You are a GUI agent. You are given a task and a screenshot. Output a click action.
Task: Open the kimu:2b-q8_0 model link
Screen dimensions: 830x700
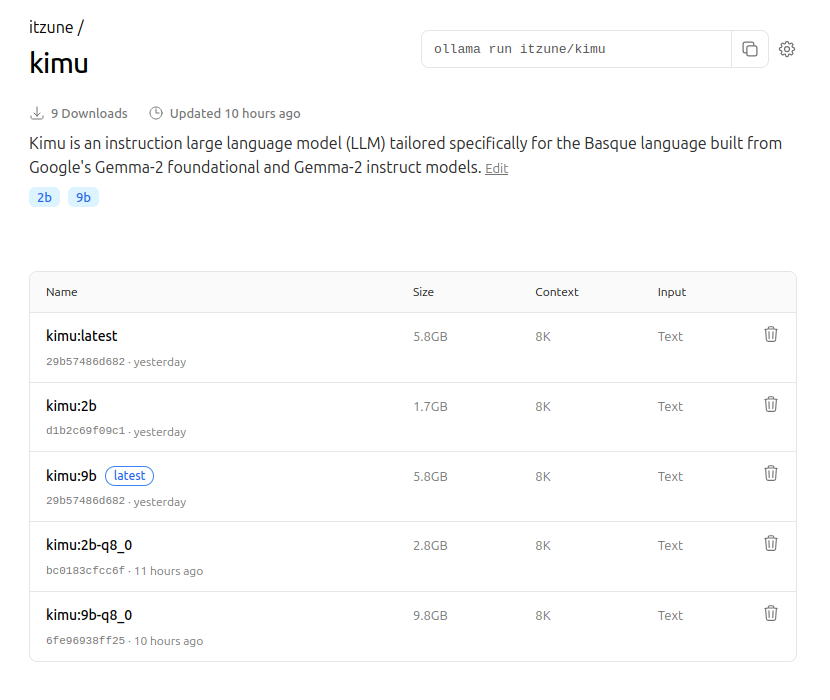pyautogui.click(x=89, y=545)
